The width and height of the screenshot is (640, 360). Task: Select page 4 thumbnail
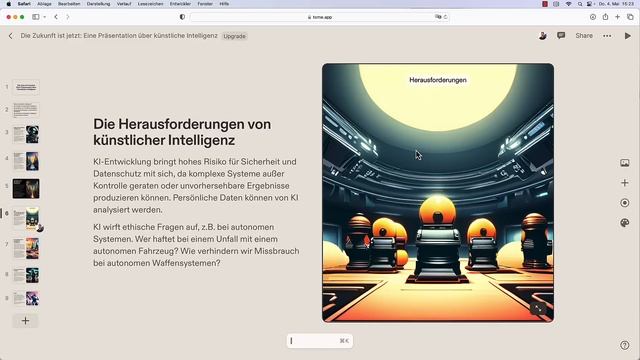pos(26,161)
